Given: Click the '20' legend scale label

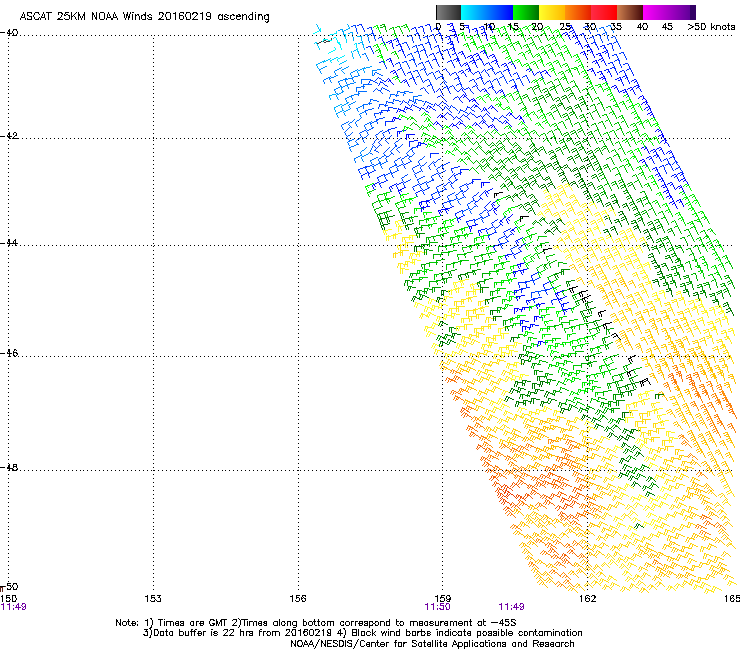Looking at the screenshot, I should point(537,27).
